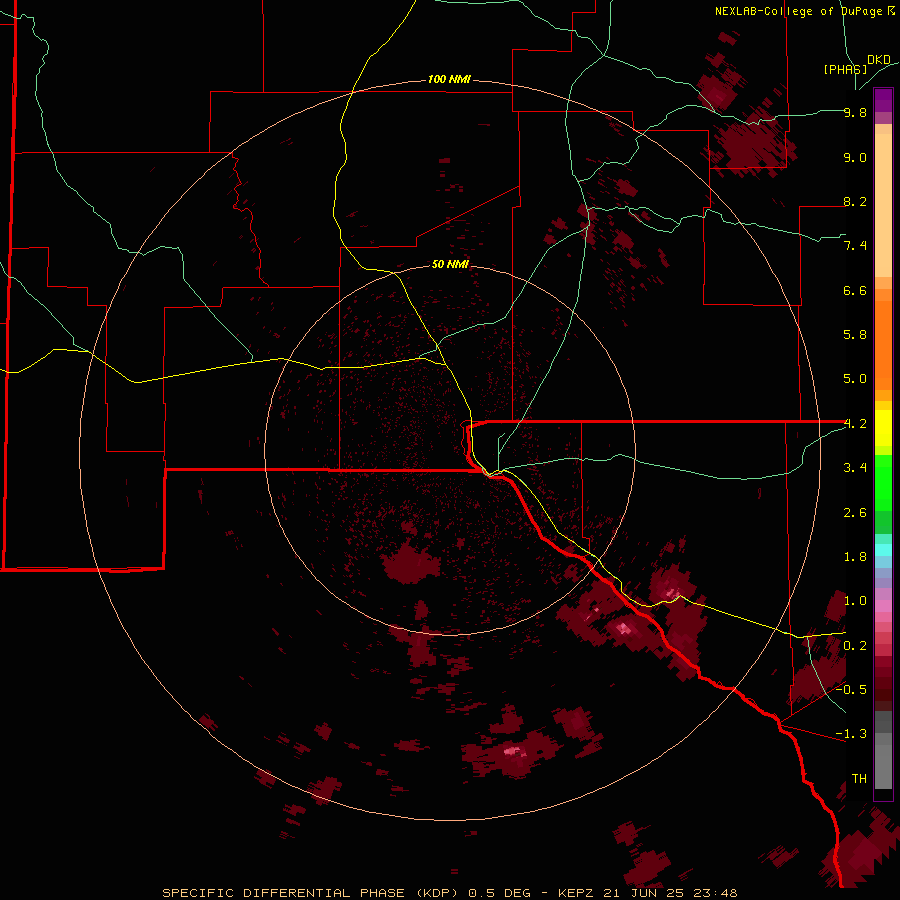
Task: Click the [PHAS] label above the color bar
Action: tap(845, 69)
